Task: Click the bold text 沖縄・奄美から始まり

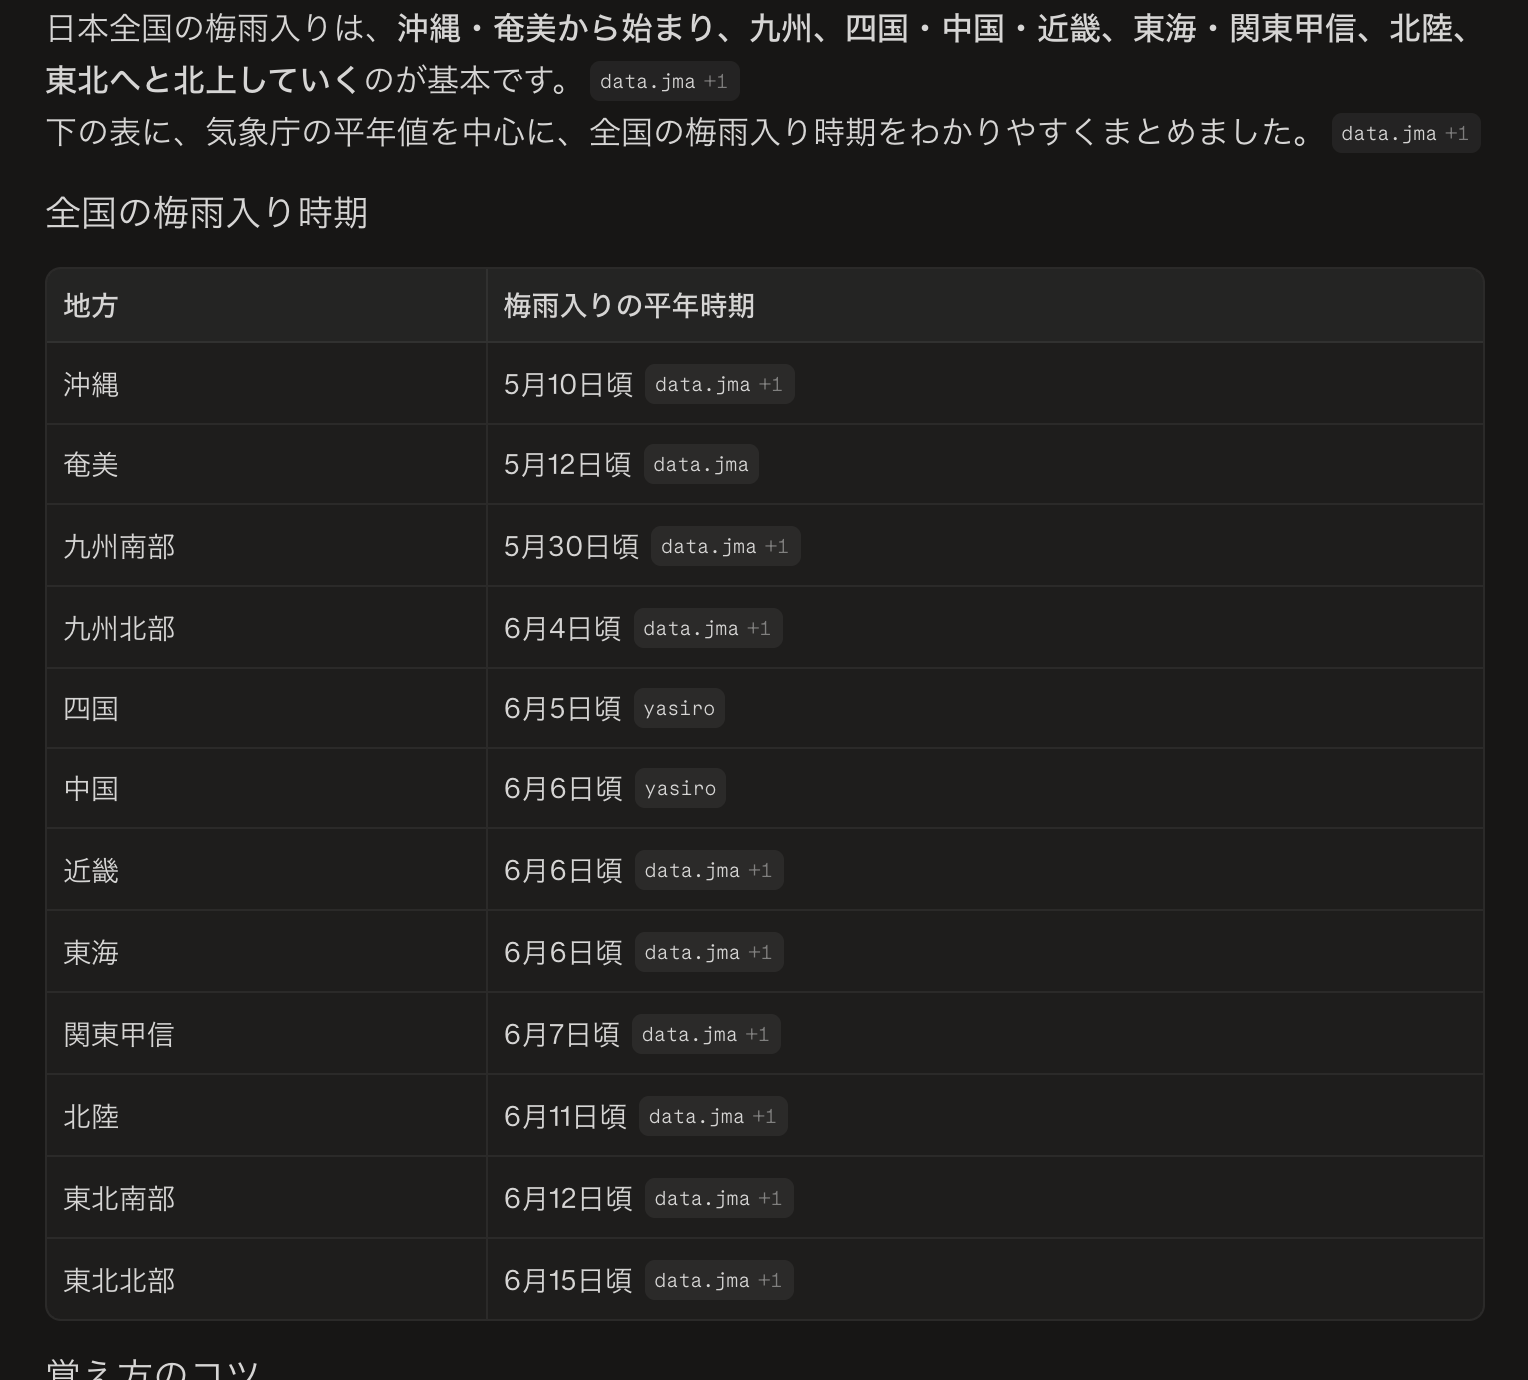Action: [x=556, y=28]
